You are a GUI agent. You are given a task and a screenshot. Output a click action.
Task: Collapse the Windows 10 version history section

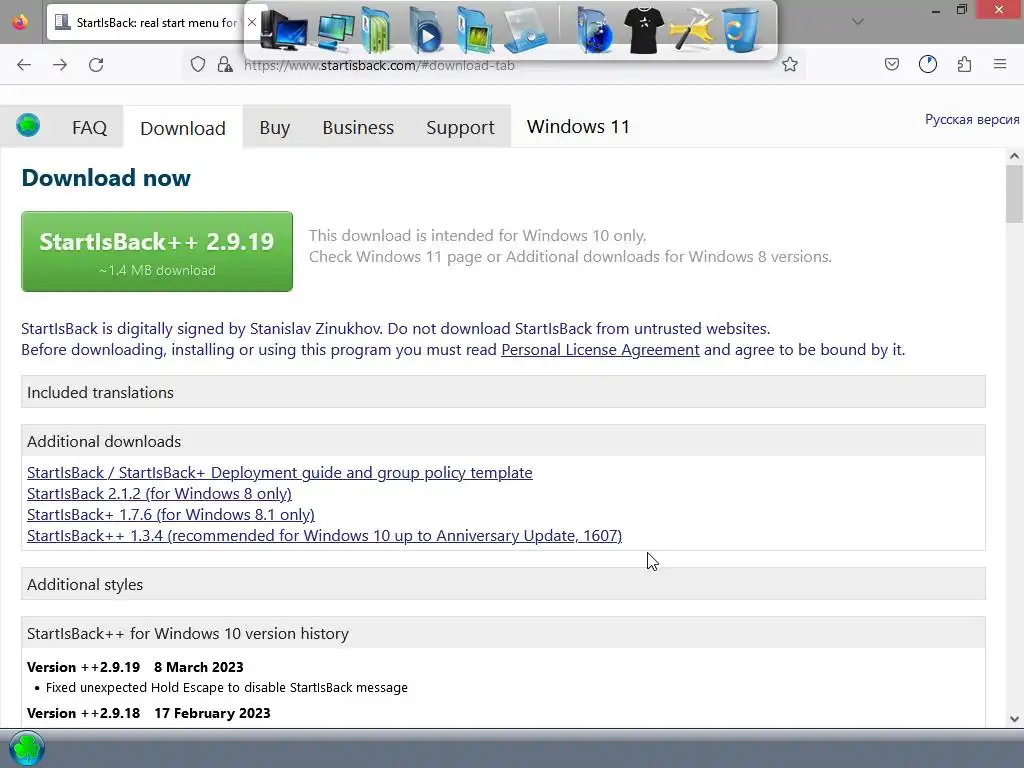pyautogui.click(x=503, y=633)
